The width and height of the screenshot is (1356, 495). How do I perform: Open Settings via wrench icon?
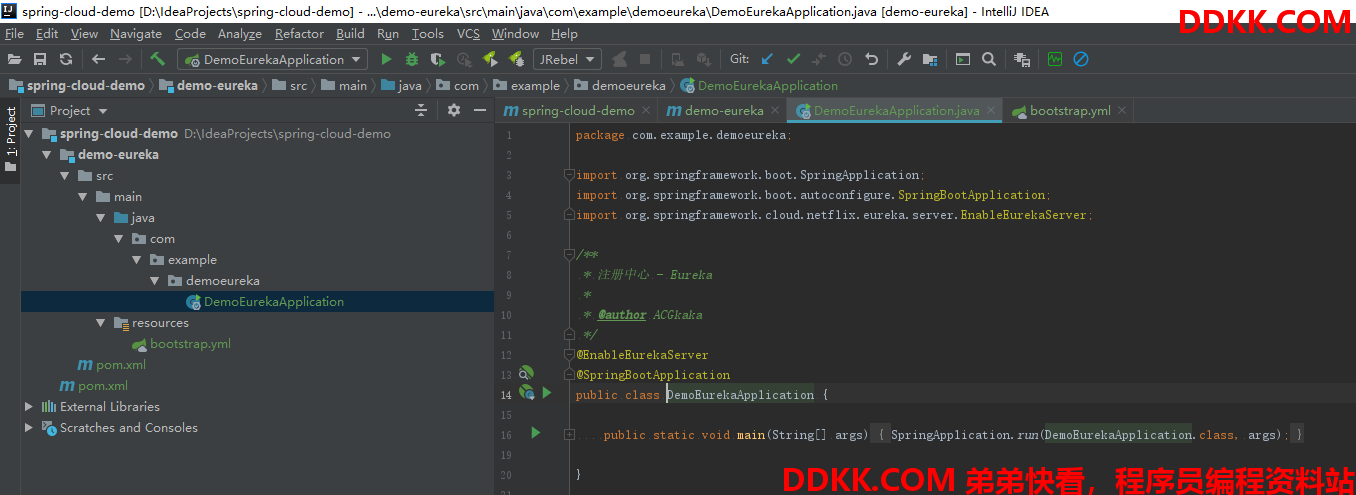coord(904,60)
